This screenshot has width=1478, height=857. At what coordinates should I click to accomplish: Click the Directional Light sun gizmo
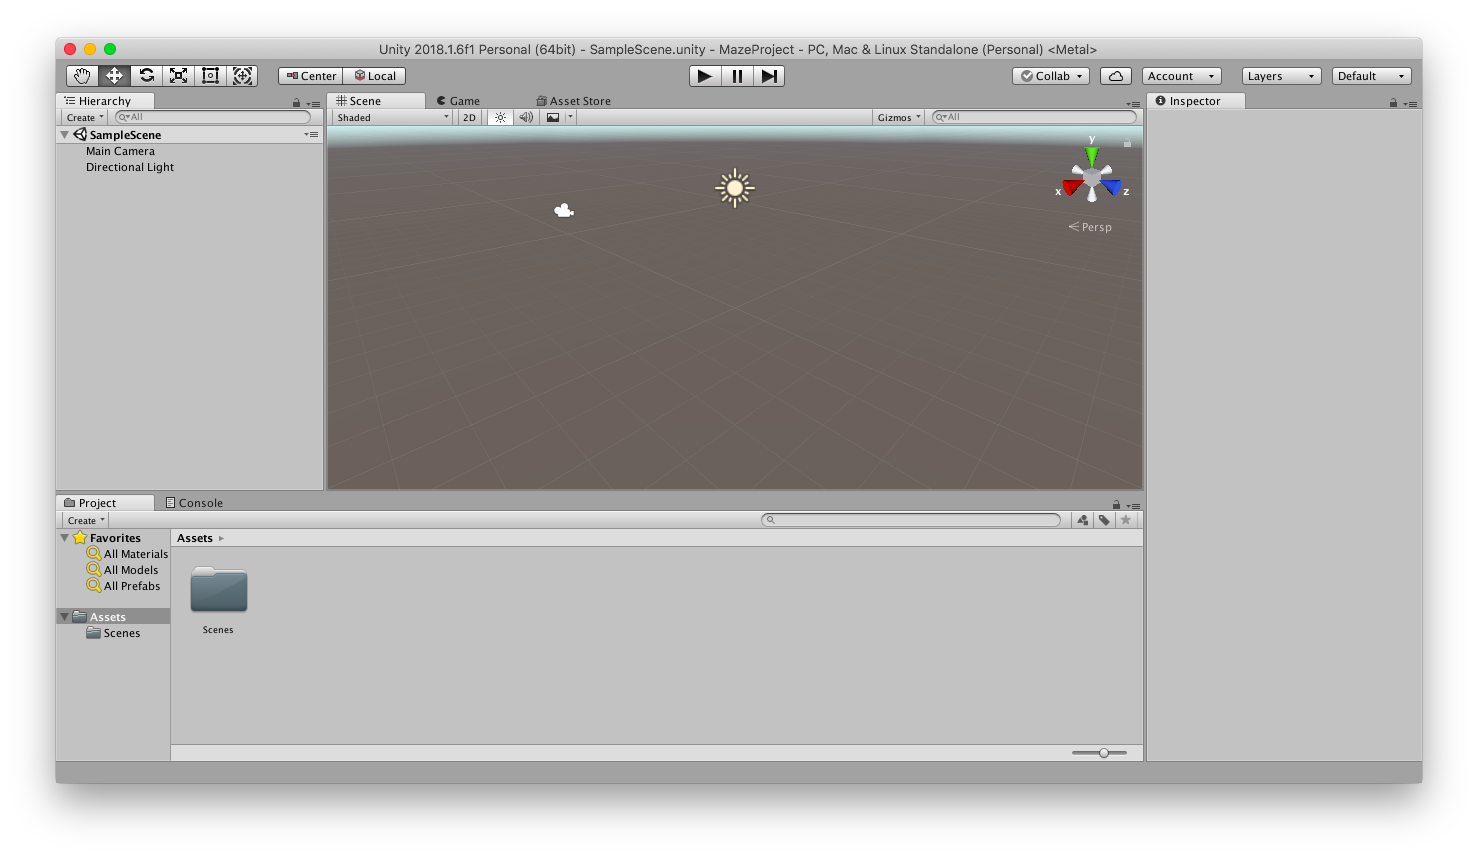(735, 188)
